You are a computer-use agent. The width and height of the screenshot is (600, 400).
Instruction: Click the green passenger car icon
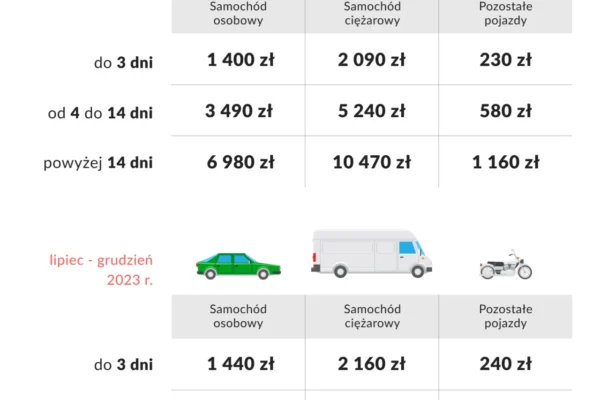[x=238, y=266]
